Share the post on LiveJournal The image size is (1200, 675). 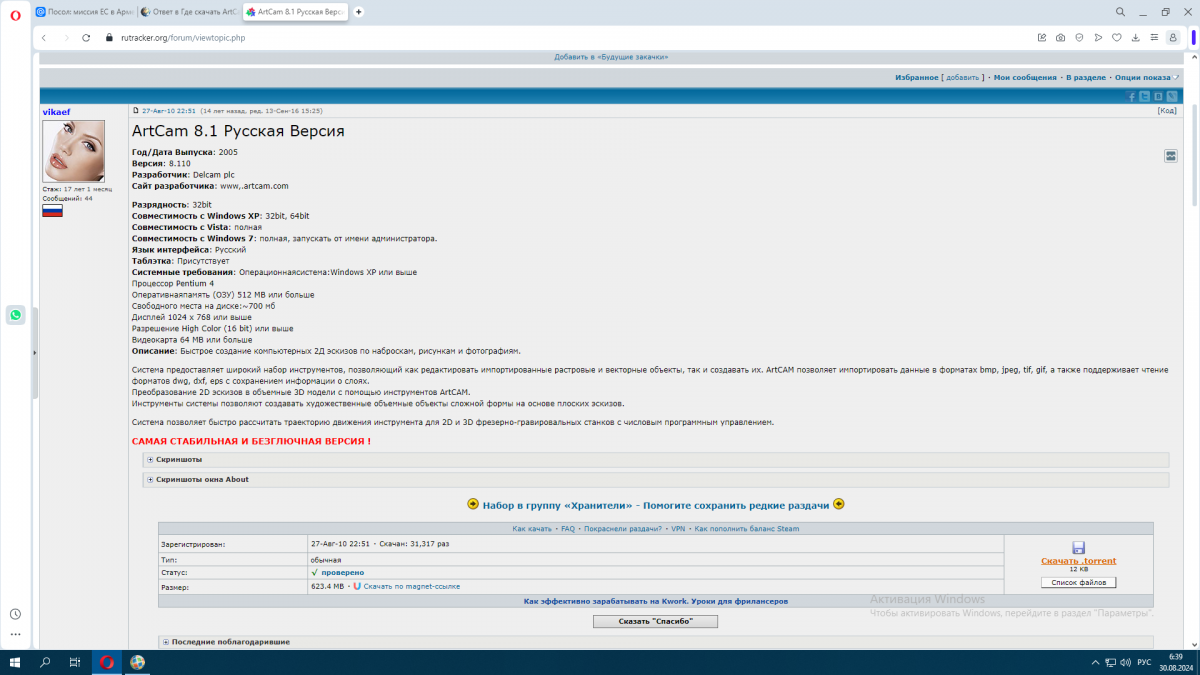point(1171,96)
